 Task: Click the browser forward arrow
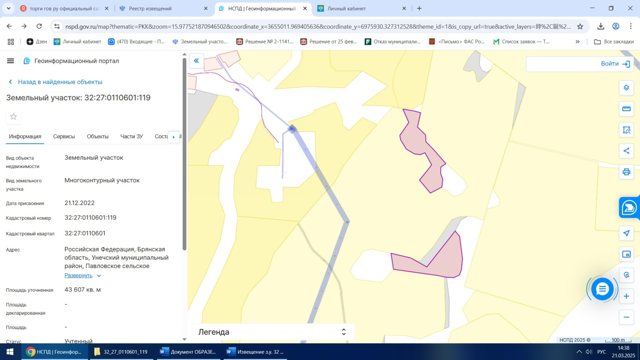[x=24, y=26]
